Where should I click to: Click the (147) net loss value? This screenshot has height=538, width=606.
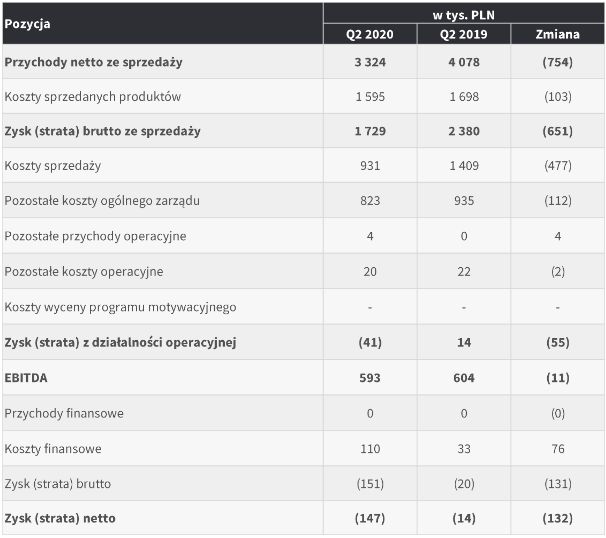370,518
